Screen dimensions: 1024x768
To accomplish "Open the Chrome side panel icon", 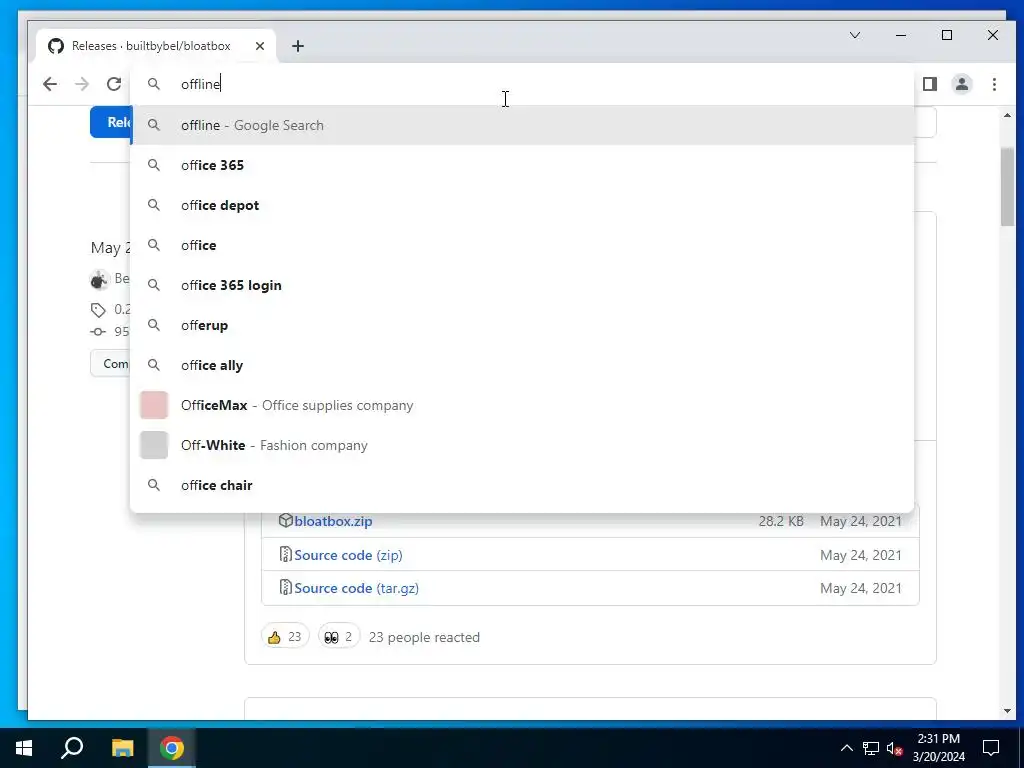I will click(929, 84).
